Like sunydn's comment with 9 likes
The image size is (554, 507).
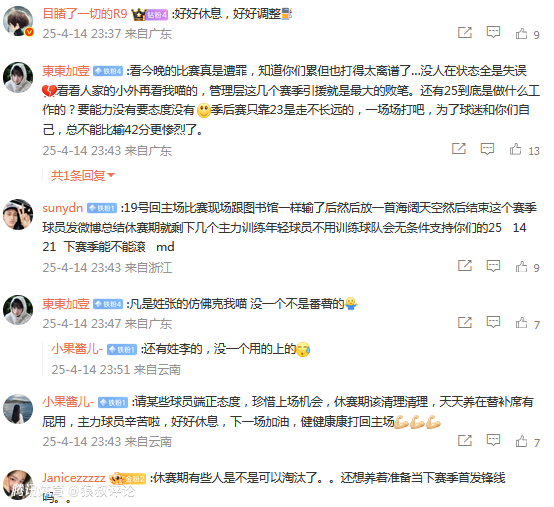click(x=521, y=267)
